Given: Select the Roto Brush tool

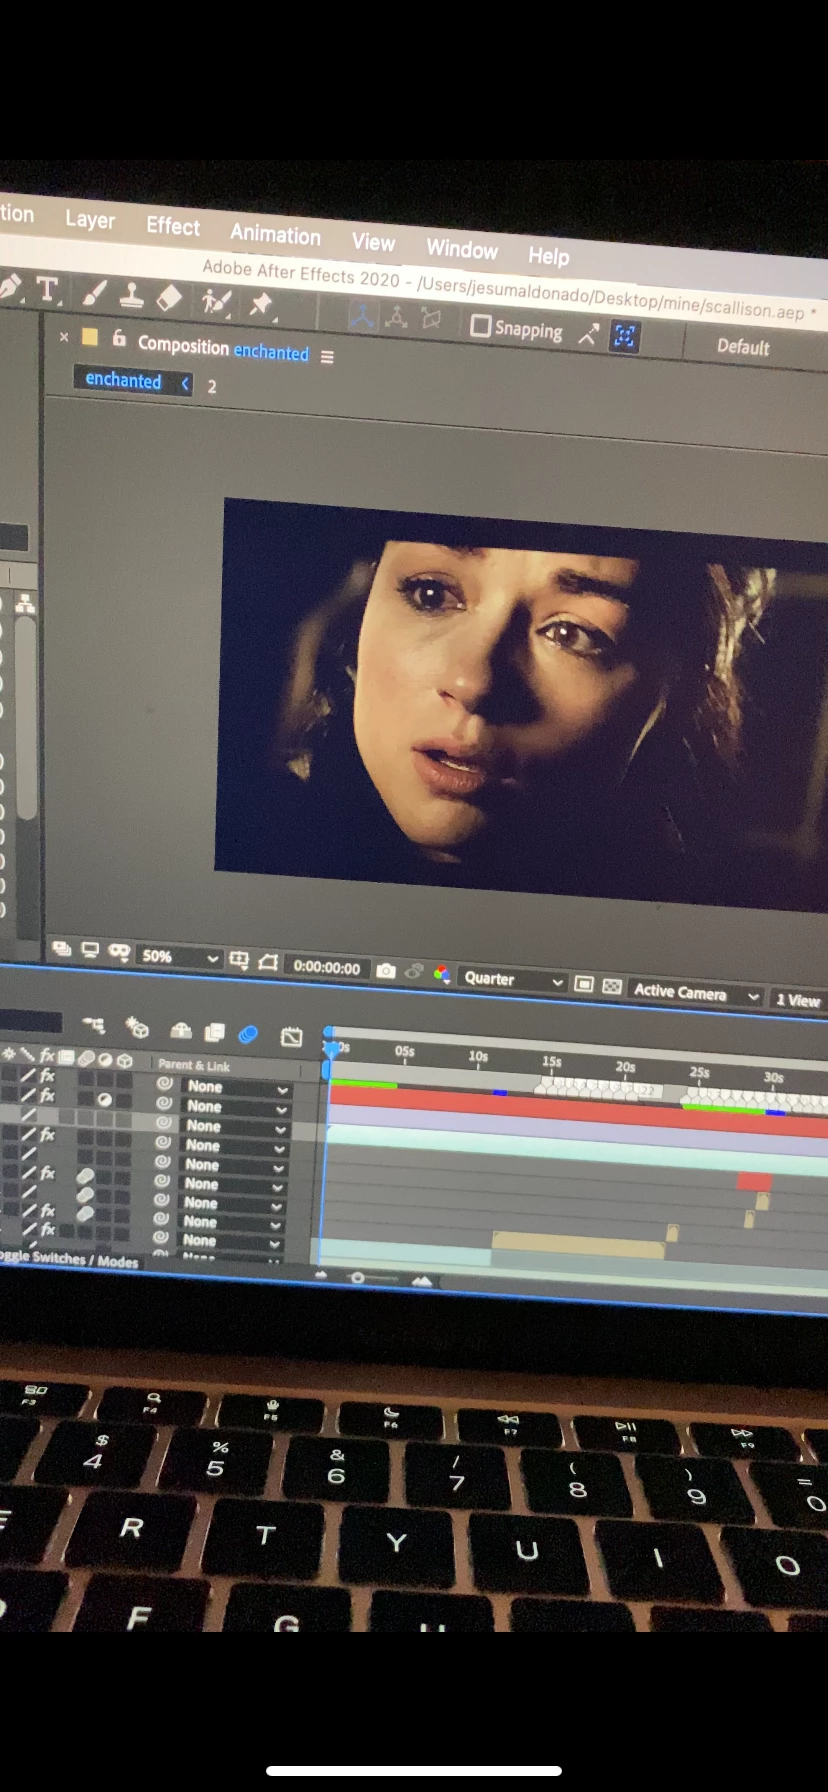Looking at the screenshot, I should (x=215, y=300).
